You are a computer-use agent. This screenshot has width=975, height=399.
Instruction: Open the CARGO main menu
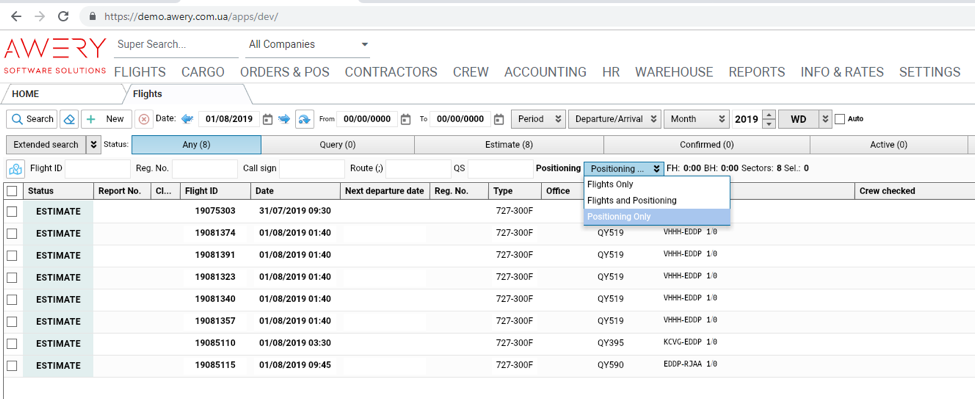pyautogui.click(x=203, y=72)
